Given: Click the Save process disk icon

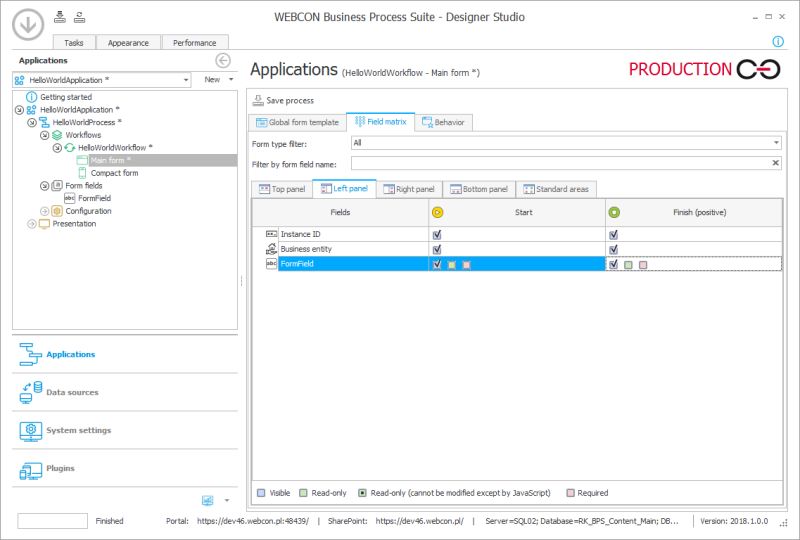Looking at the screenshot, I should point(258,100).
